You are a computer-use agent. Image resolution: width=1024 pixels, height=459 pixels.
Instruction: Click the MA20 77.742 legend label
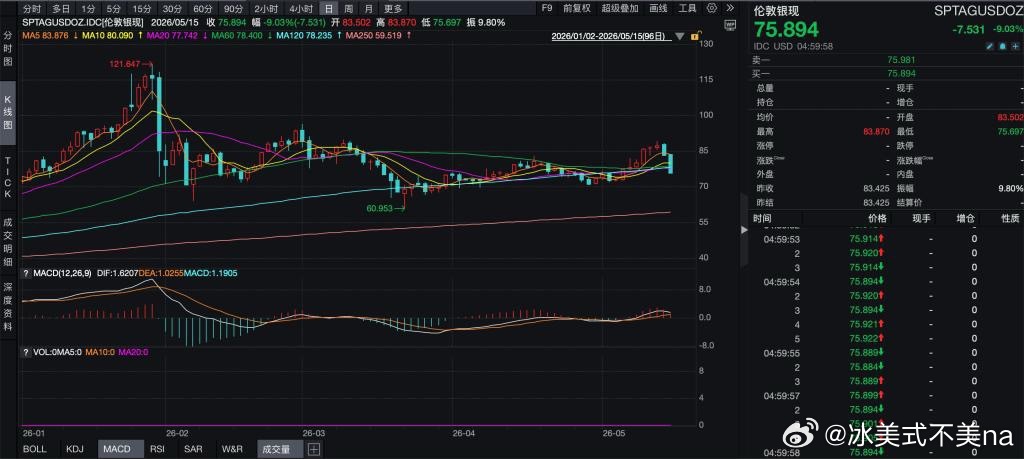[x=172, y=35]
